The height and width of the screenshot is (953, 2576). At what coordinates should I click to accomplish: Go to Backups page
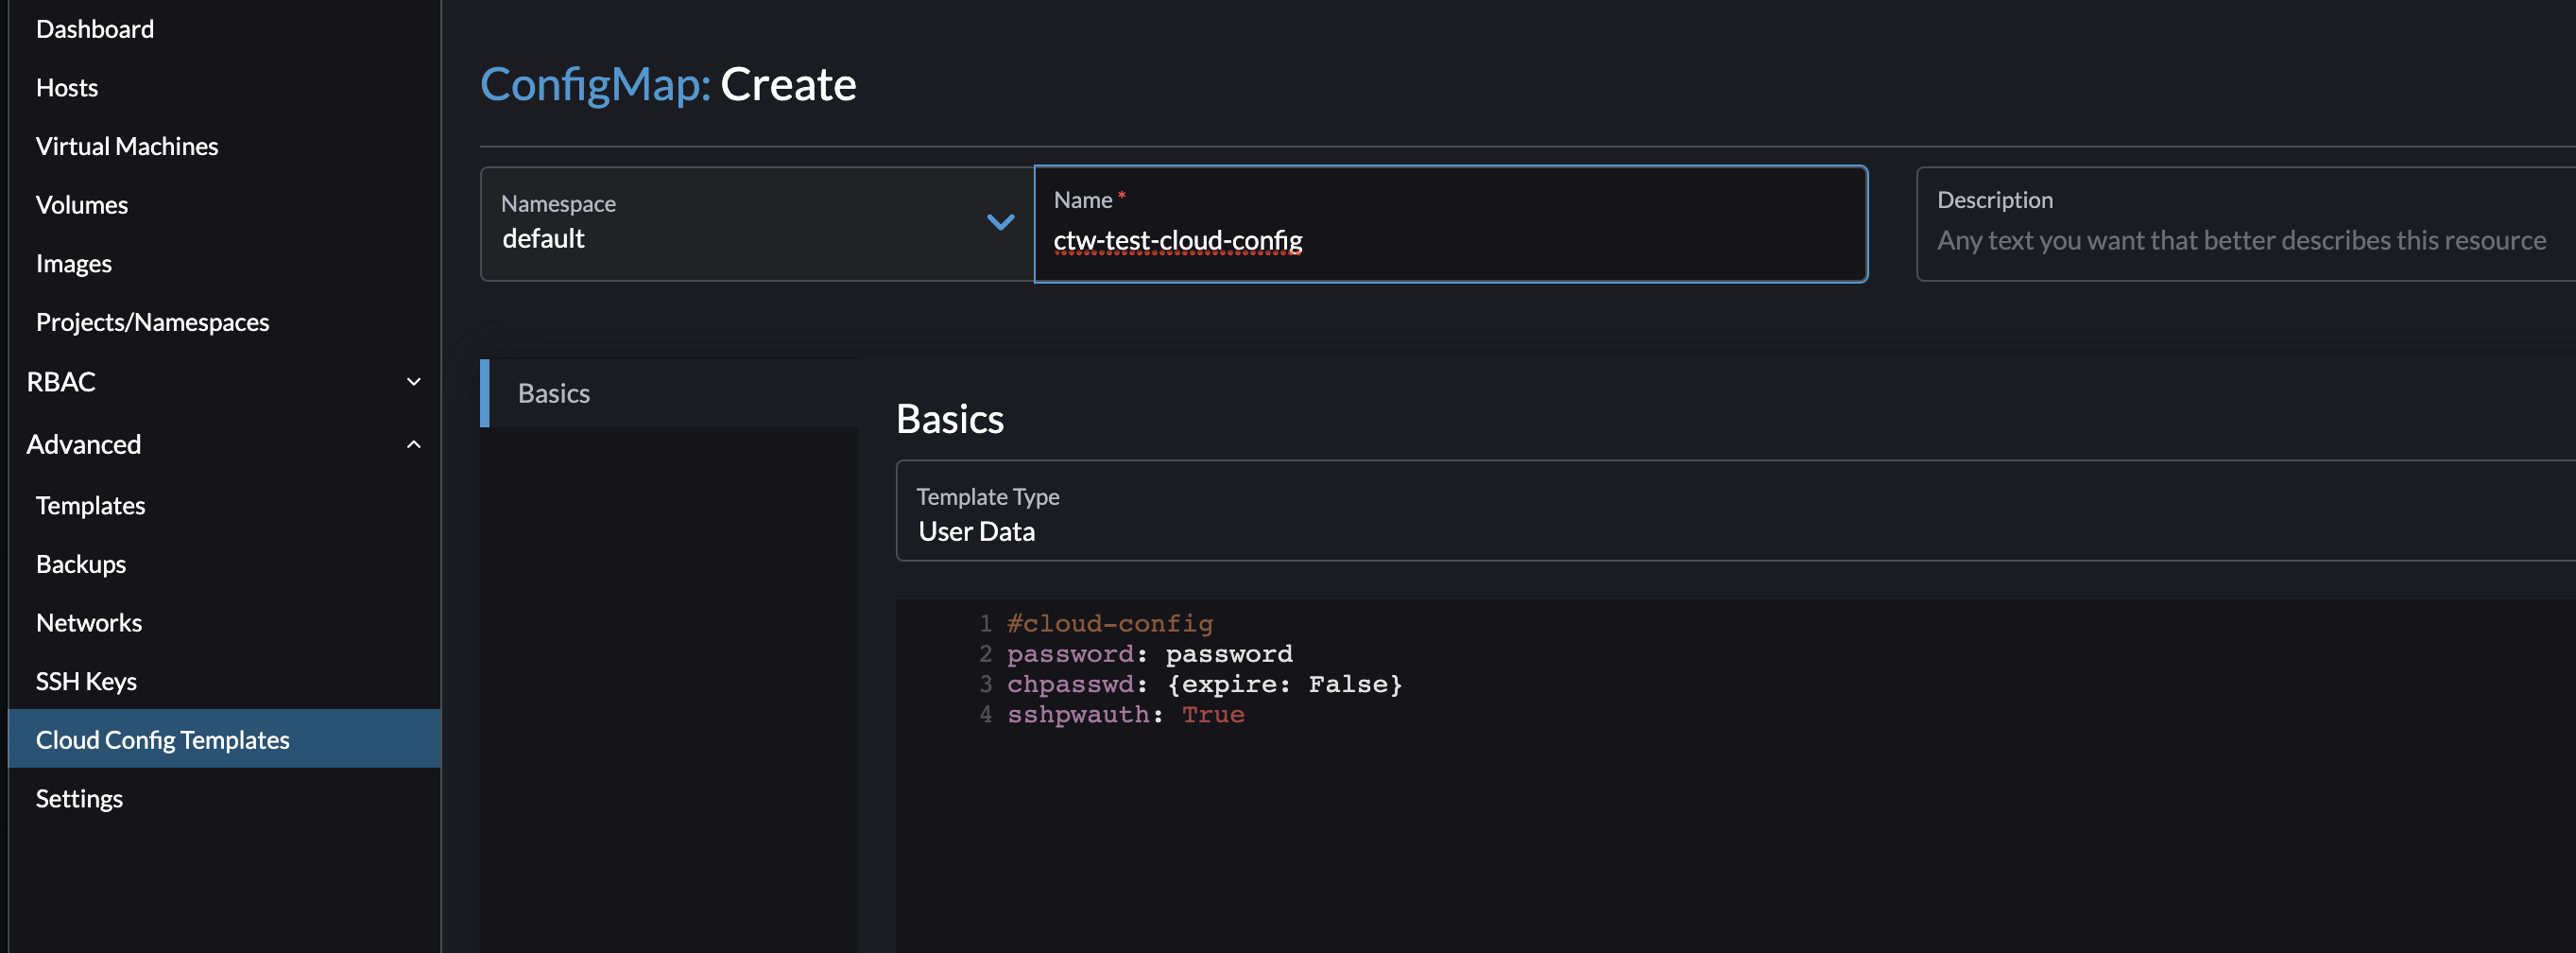(x=81, y=564)
